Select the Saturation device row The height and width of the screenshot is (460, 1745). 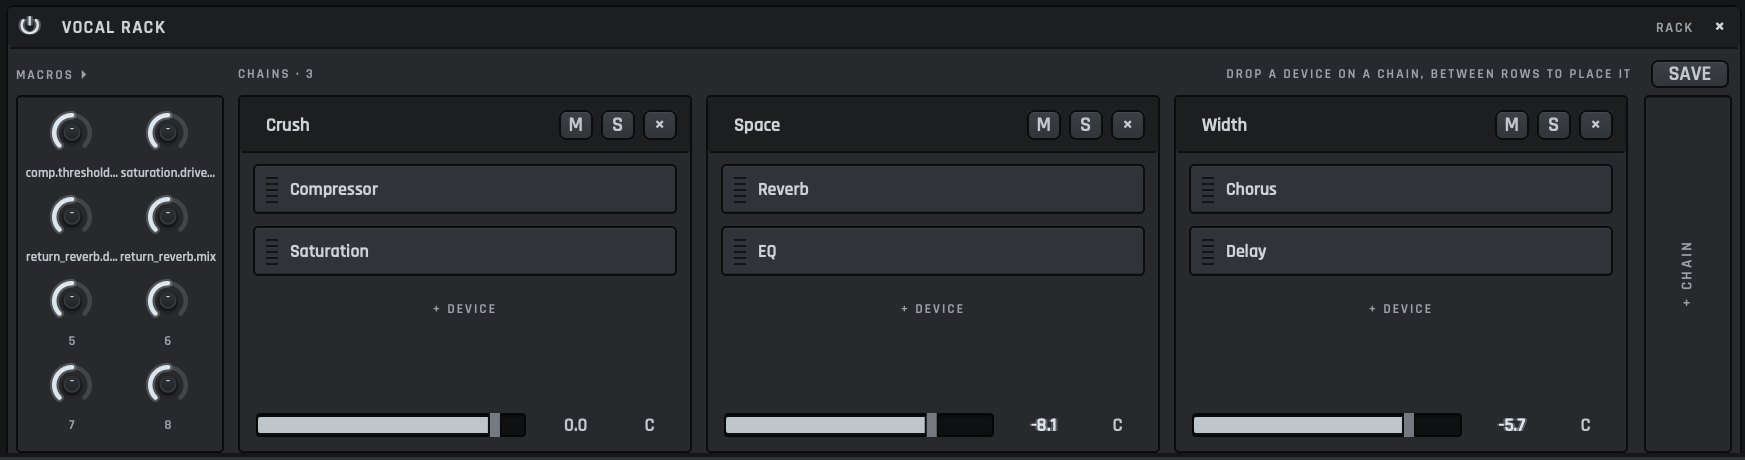[x=465, y=251]
